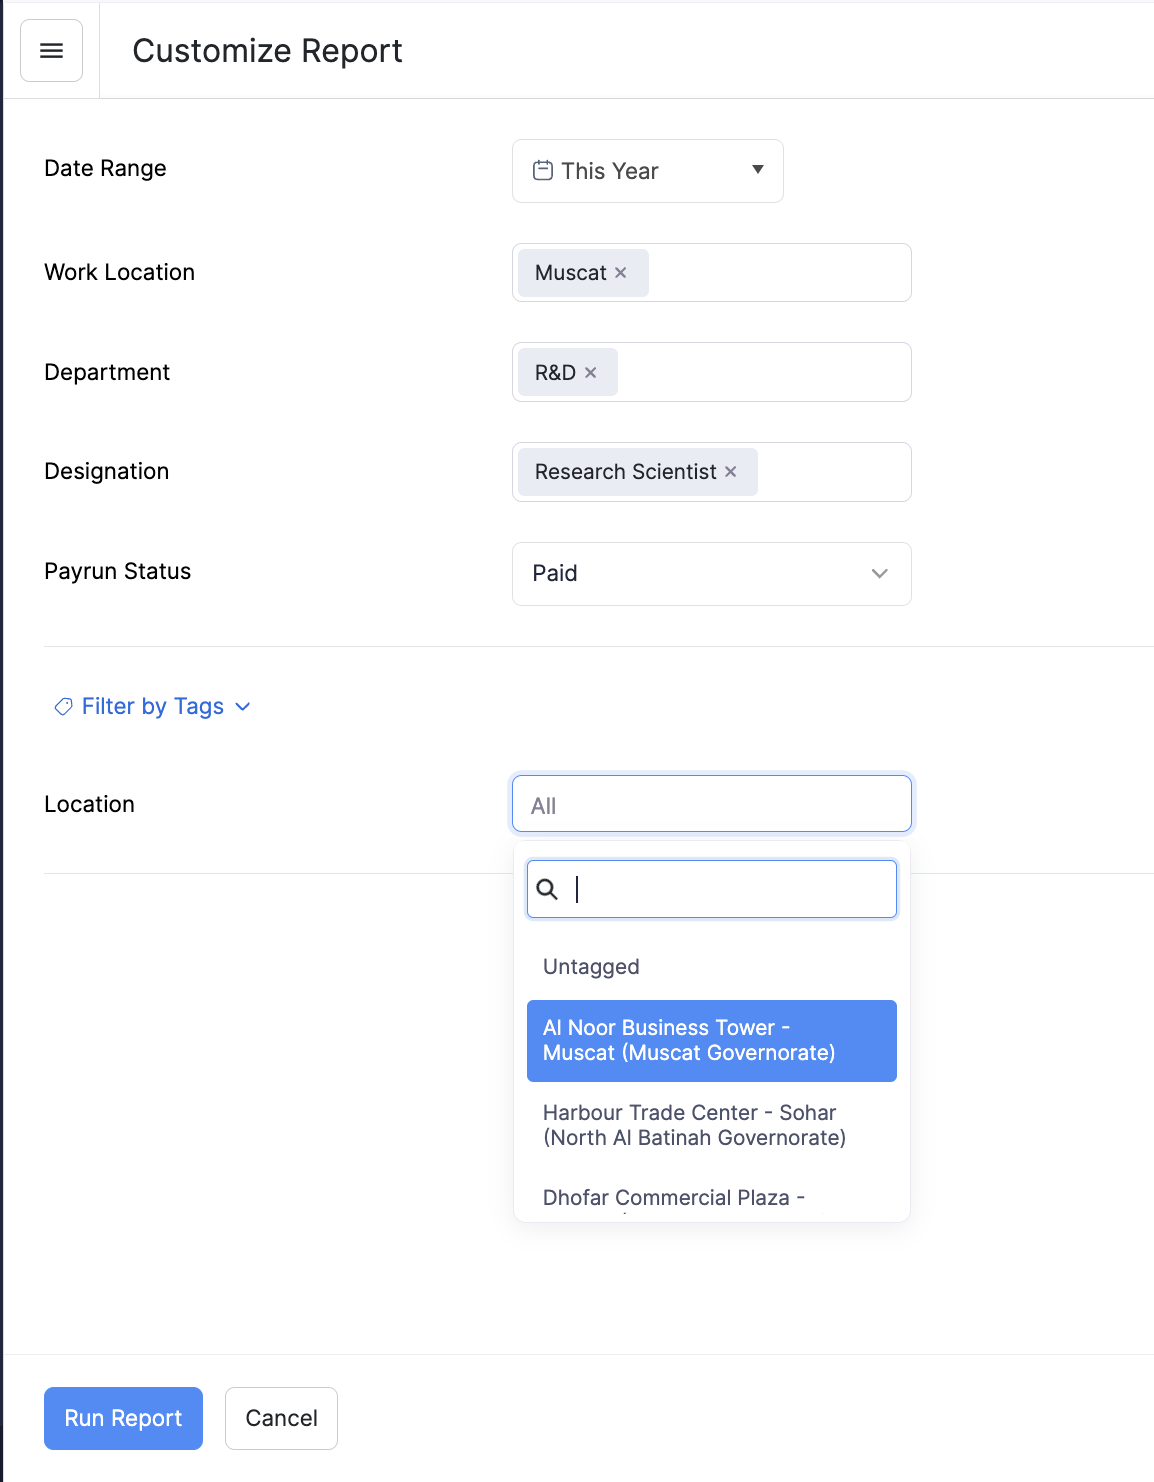The width and height of the screenshot is (1154, 1482).
Task: Click the calendar icon in Date Range
Action: [542, 170]
